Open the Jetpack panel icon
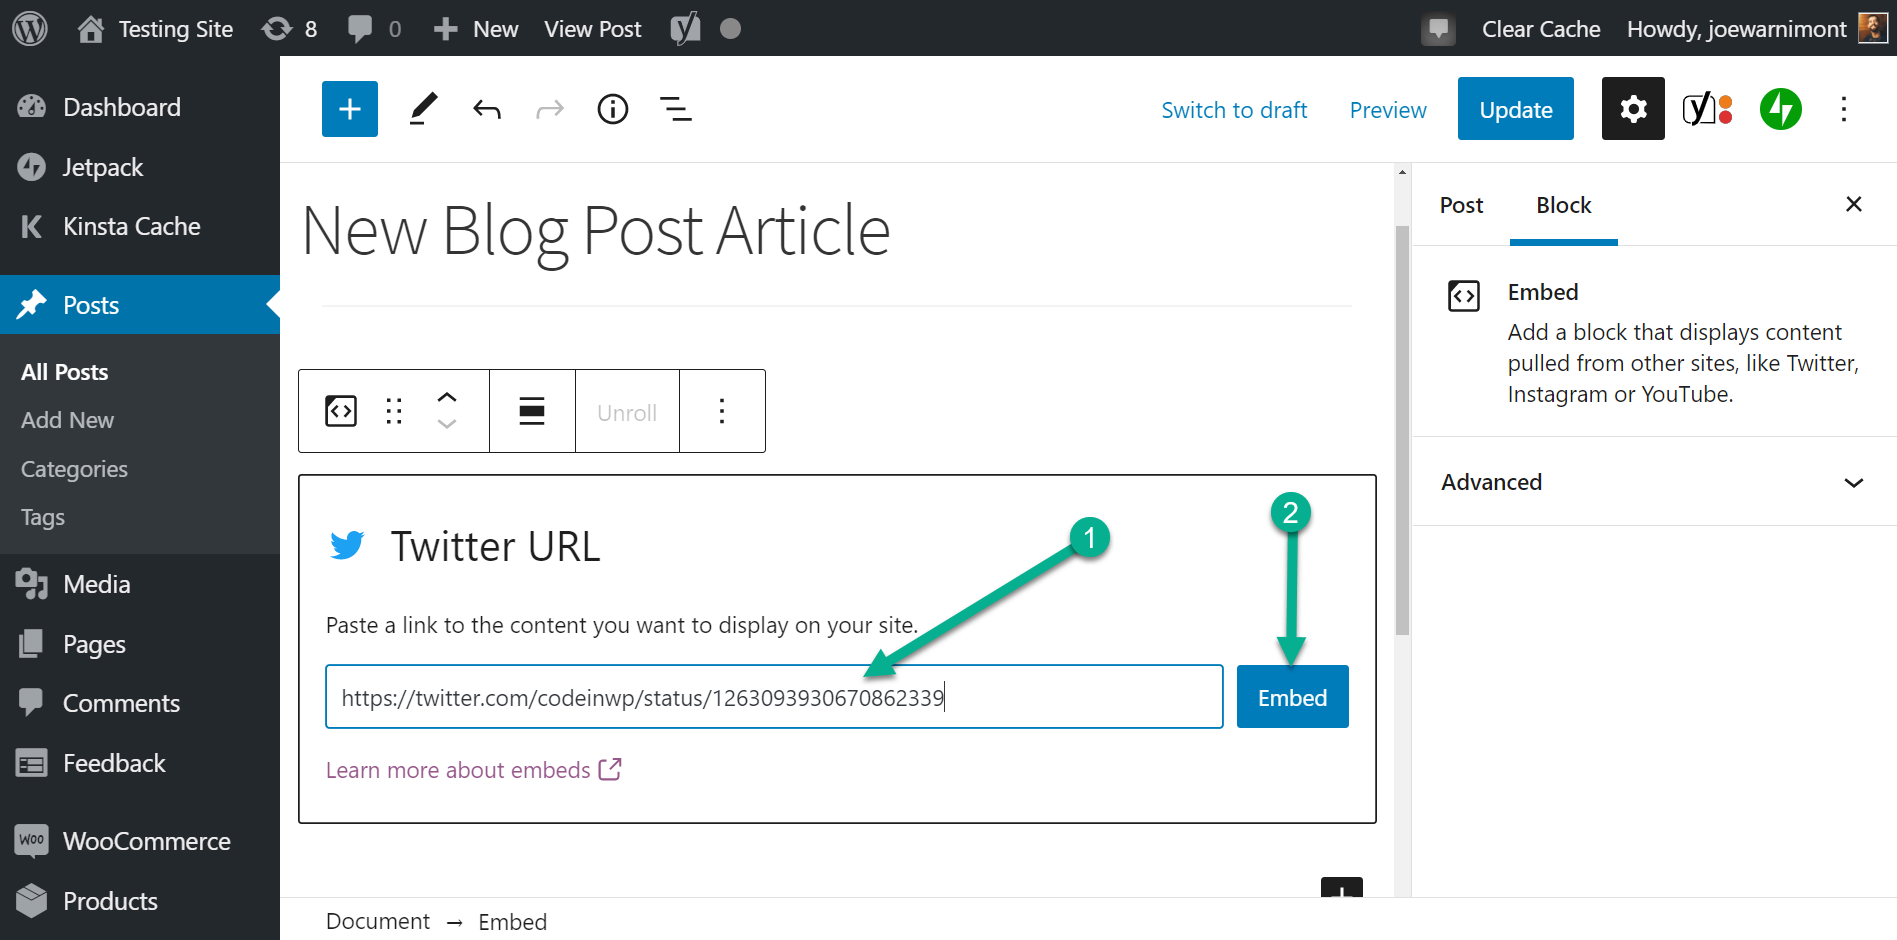The height and width of the screenshot is (940, 1897). coord(1780,109)
